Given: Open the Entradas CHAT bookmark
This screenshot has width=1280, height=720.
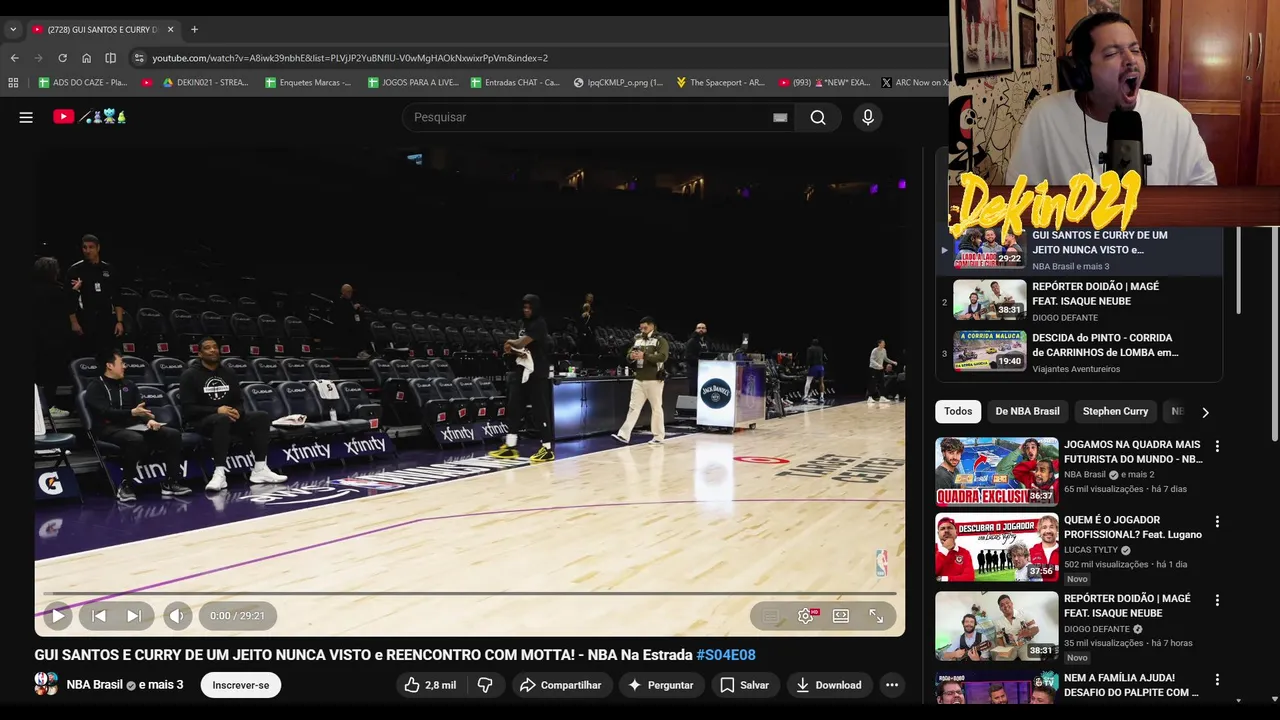Looking at the screenshot, I should [x=515, y=83].
